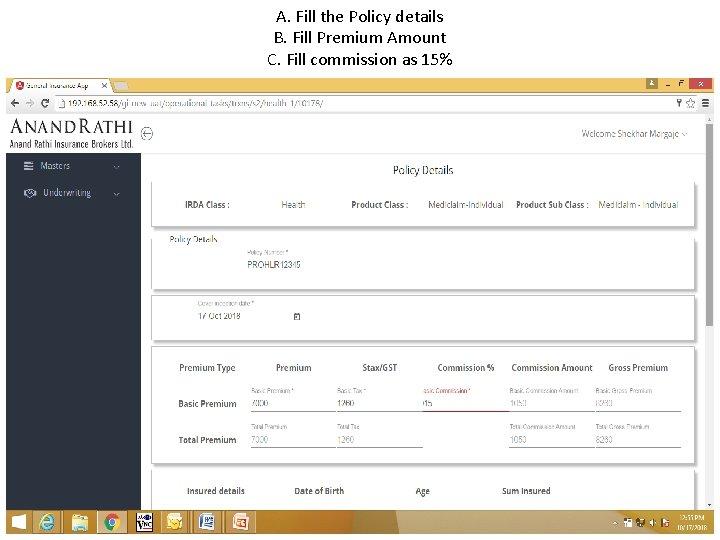Image resolution: width=720 pixels, height=540 pixels.
Task: Click the Health IRDA Class value
Action: [x=293, y=205]
